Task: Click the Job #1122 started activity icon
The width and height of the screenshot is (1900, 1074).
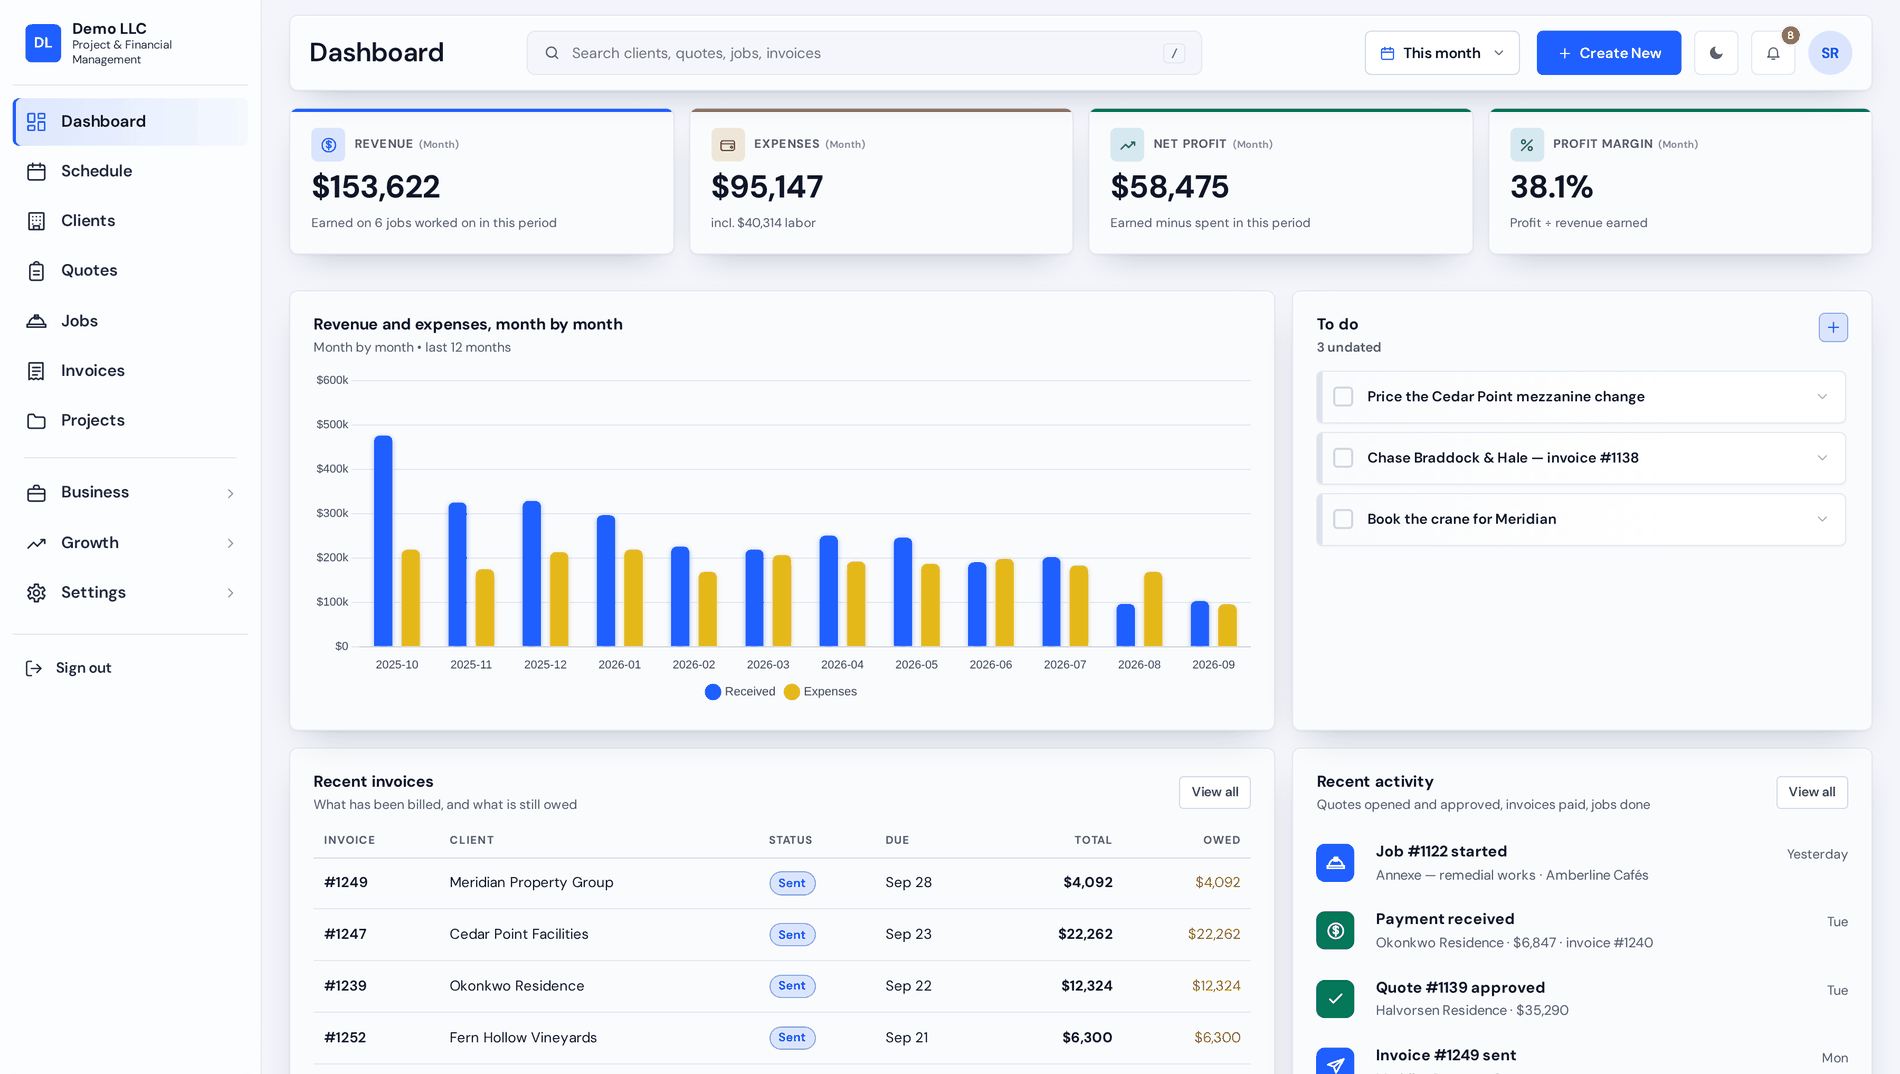Action: click(x=1335, y=862)
